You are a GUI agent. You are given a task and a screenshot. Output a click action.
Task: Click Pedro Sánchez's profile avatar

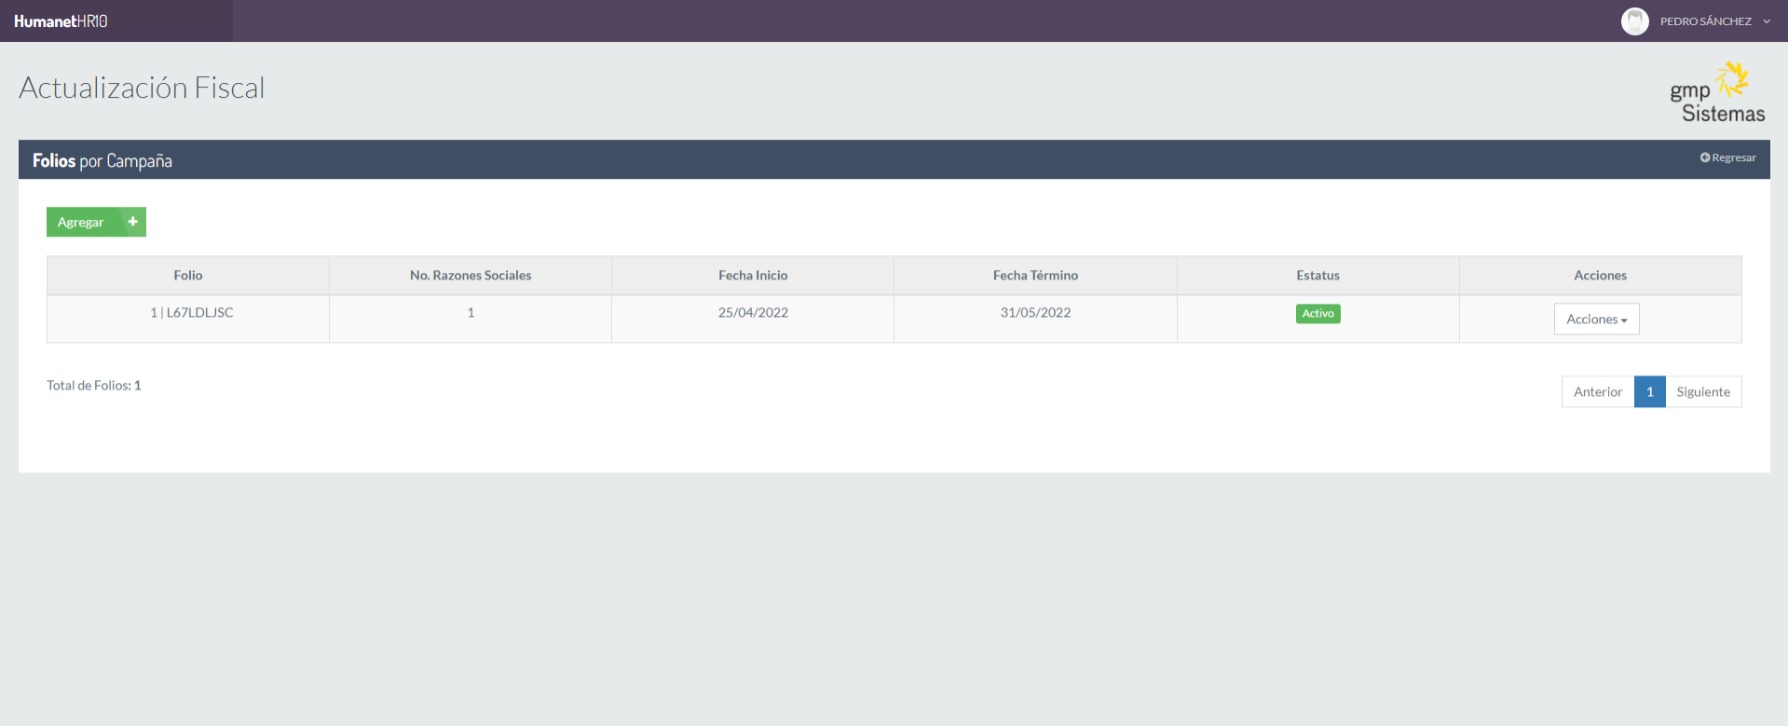1634,21
